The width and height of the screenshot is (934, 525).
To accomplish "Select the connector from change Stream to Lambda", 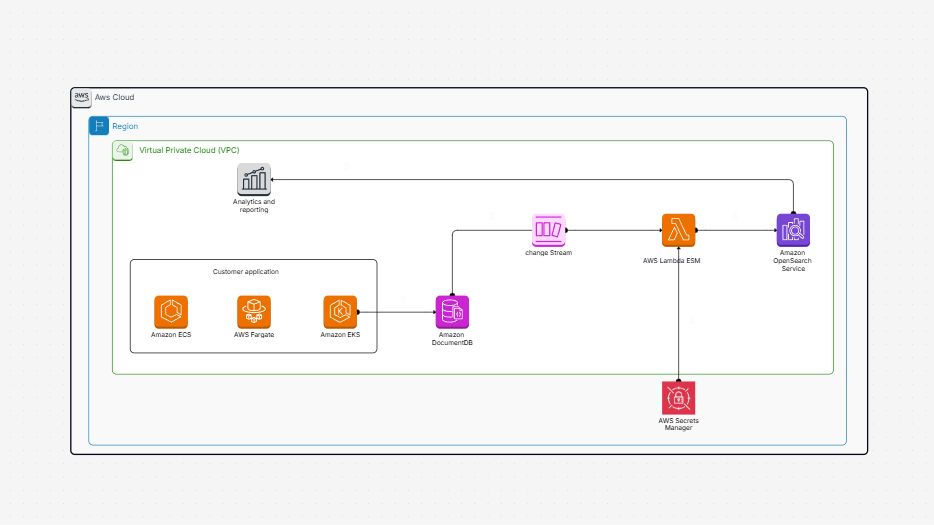I will coord(614,230).
